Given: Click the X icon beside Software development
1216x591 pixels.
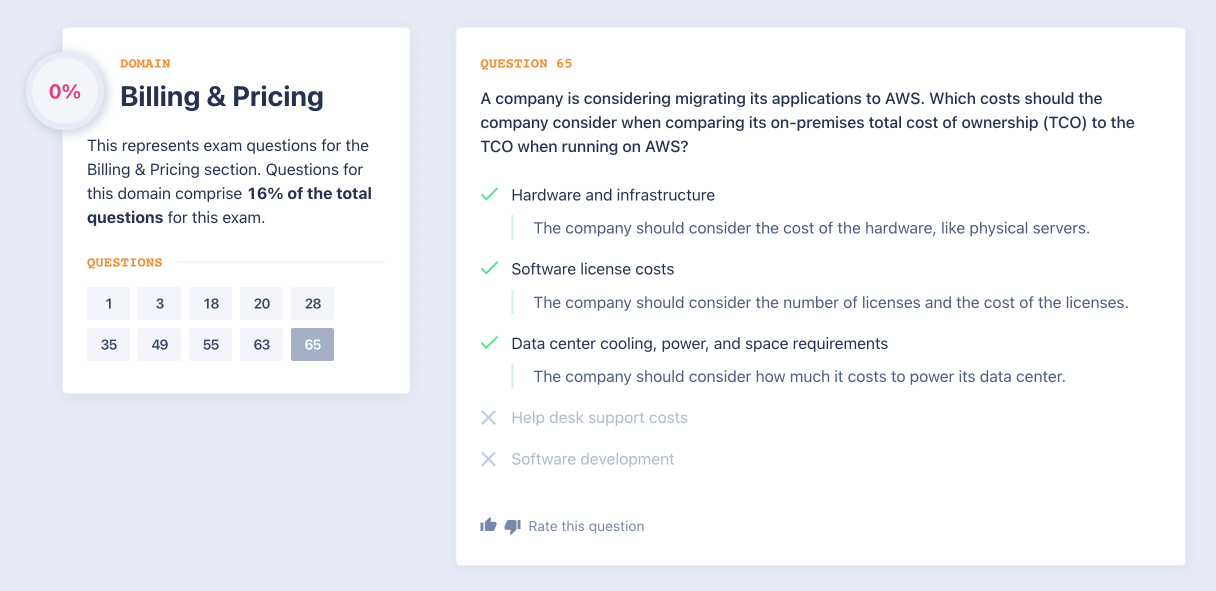Looking at the screenshot, I should tap(489, 459).
